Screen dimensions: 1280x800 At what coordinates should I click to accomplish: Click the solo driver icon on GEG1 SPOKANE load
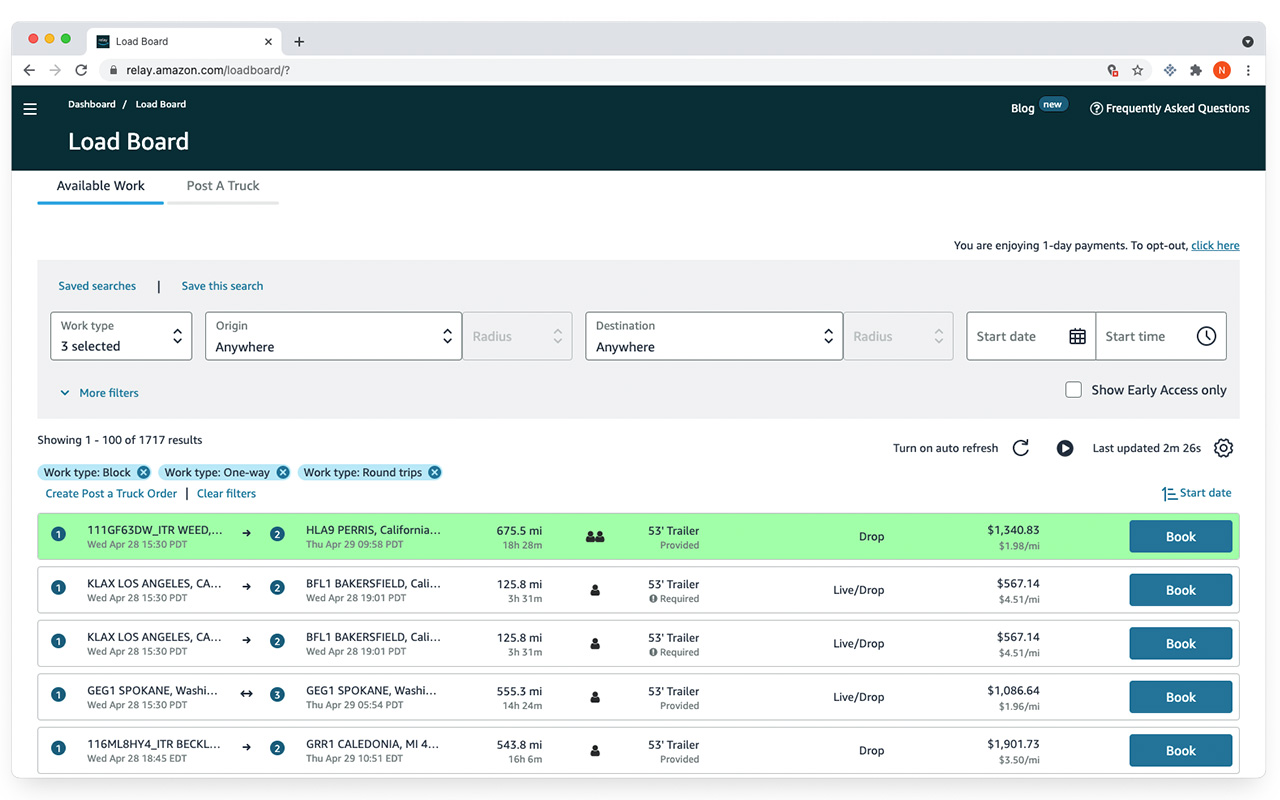pos(595,698)
